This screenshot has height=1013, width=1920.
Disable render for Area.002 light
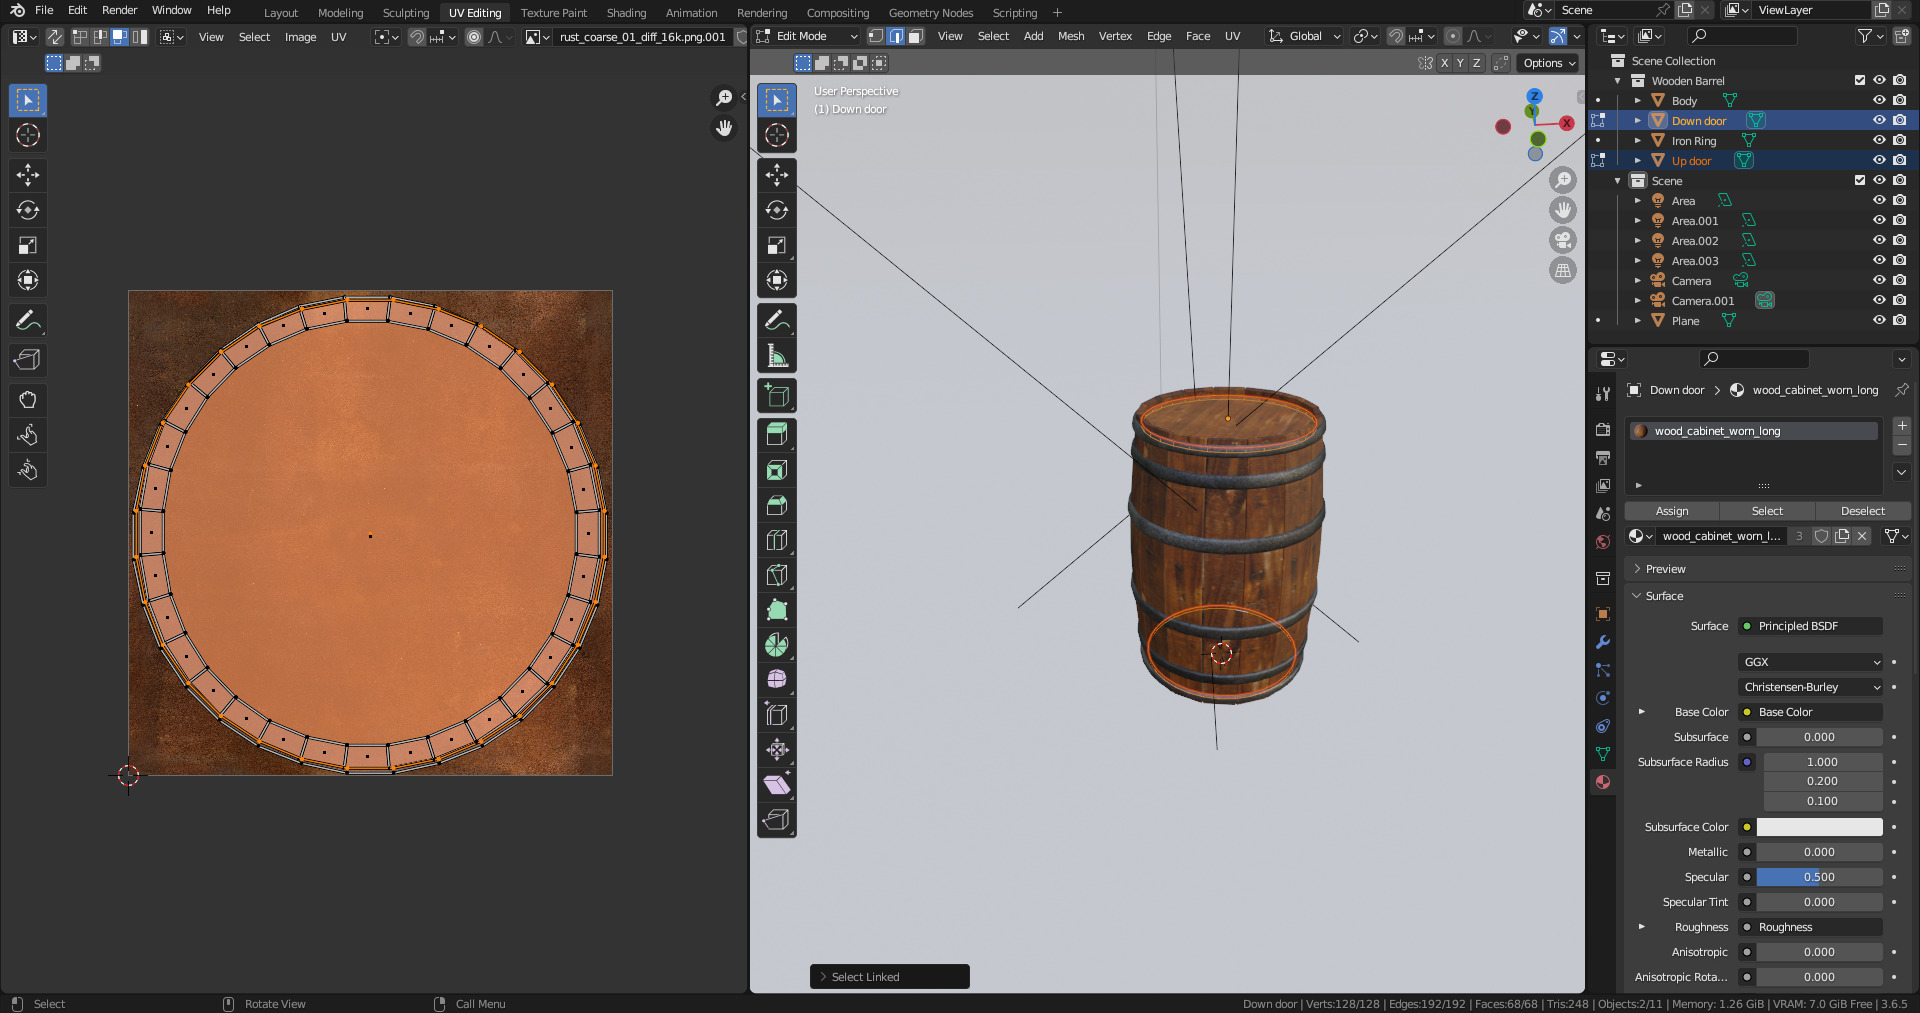coord(1899,240)
